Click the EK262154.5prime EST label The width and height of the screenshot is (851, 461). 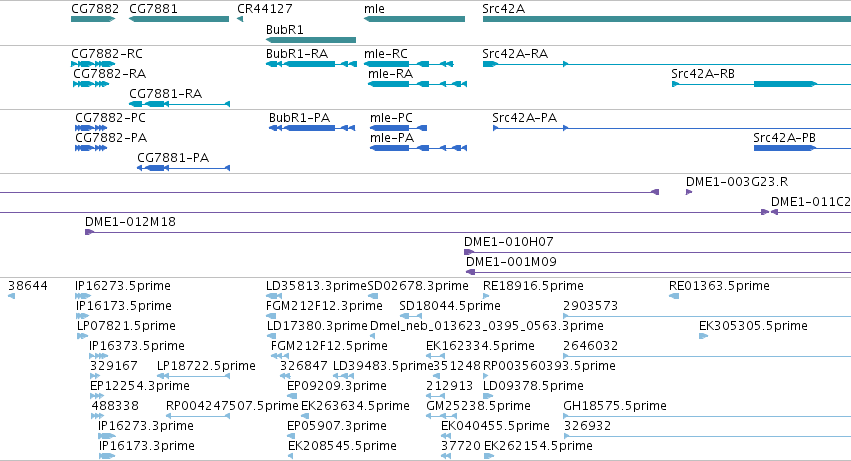pyautogui.click(x=538, y=446)
